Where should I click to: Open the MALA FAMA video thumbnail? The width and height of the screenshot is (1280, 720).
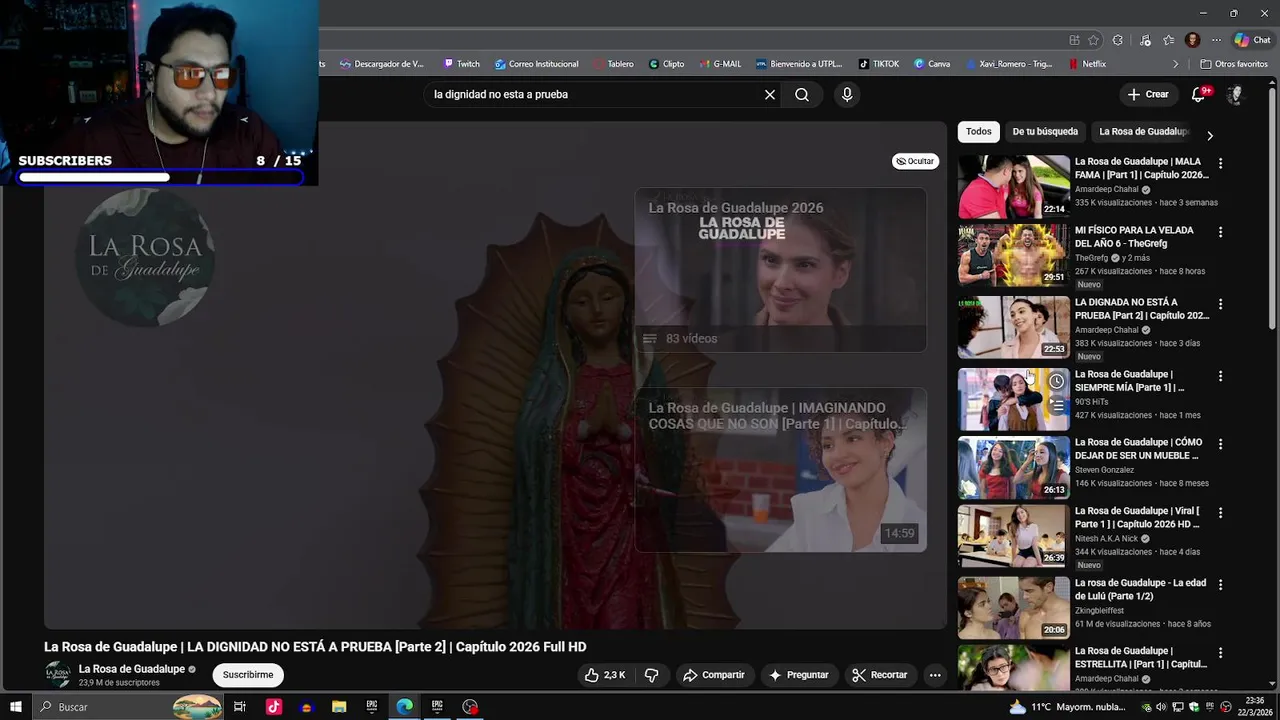(1014, 186)
